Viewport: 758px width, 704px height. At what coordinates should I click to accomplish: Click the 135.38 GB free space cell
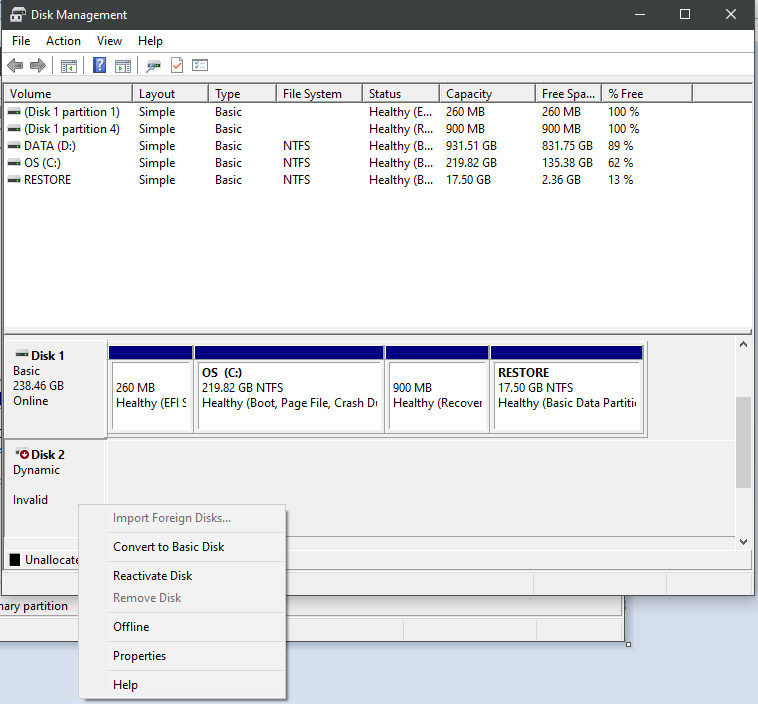click(567, 163)
